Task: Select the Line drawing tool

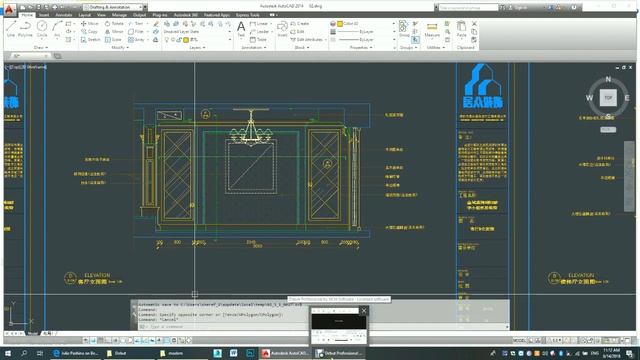Action: (11, 29)
